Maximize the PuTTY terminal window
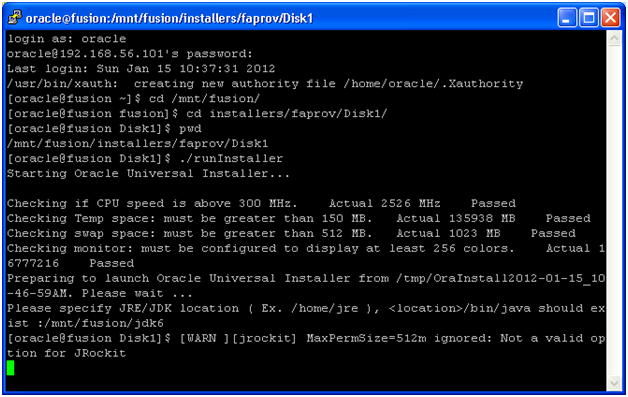 [589, 18]
